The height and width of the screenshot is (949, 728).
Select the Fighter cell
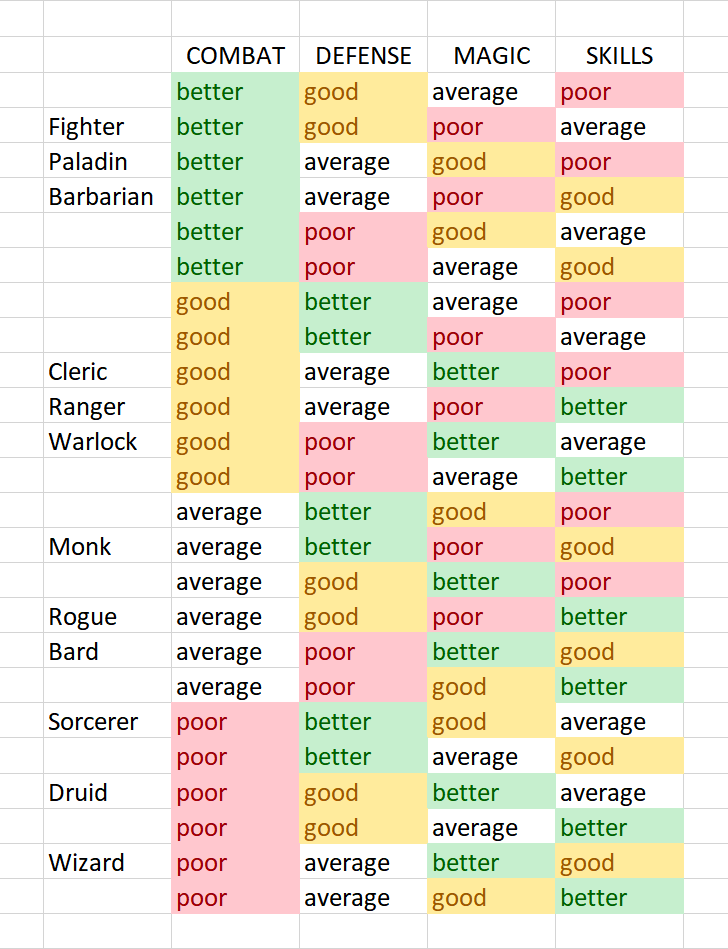[x=107, y=127]
